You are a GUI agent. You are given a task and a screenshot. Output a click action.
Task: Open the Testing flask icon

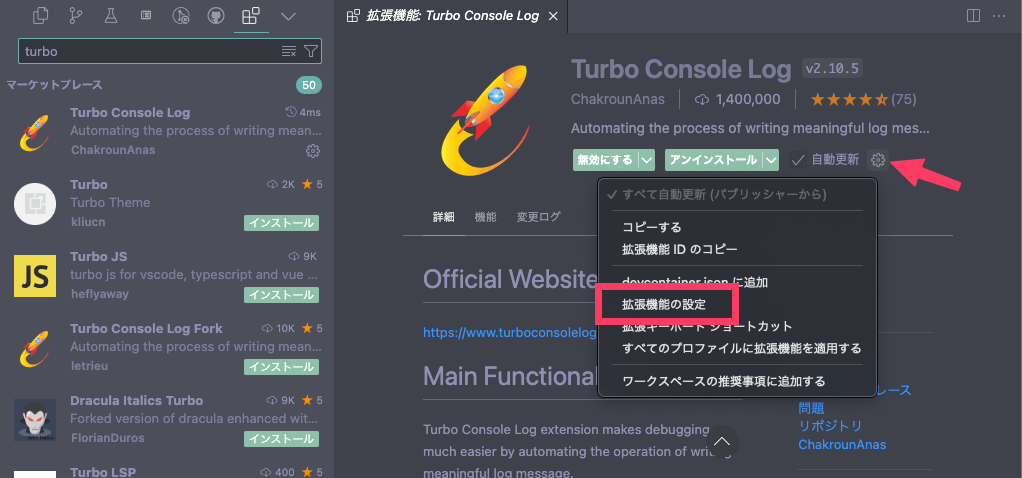point(111,16)
